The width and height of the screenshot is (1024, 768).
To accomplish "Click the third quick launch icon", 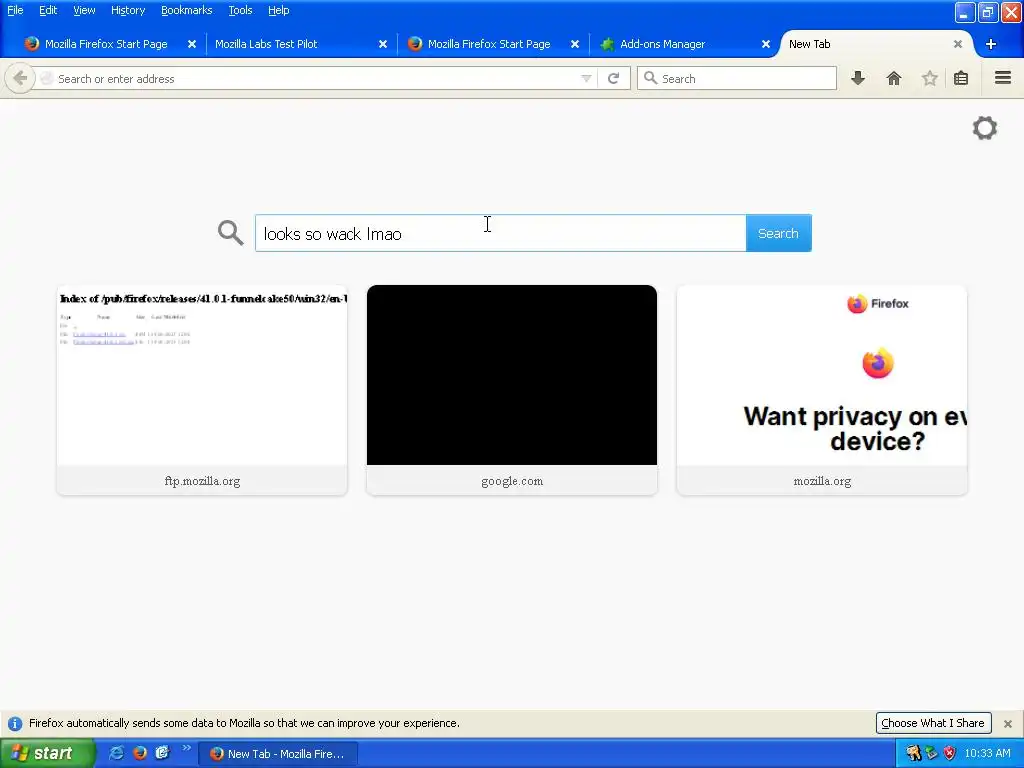I will [163, 753].
